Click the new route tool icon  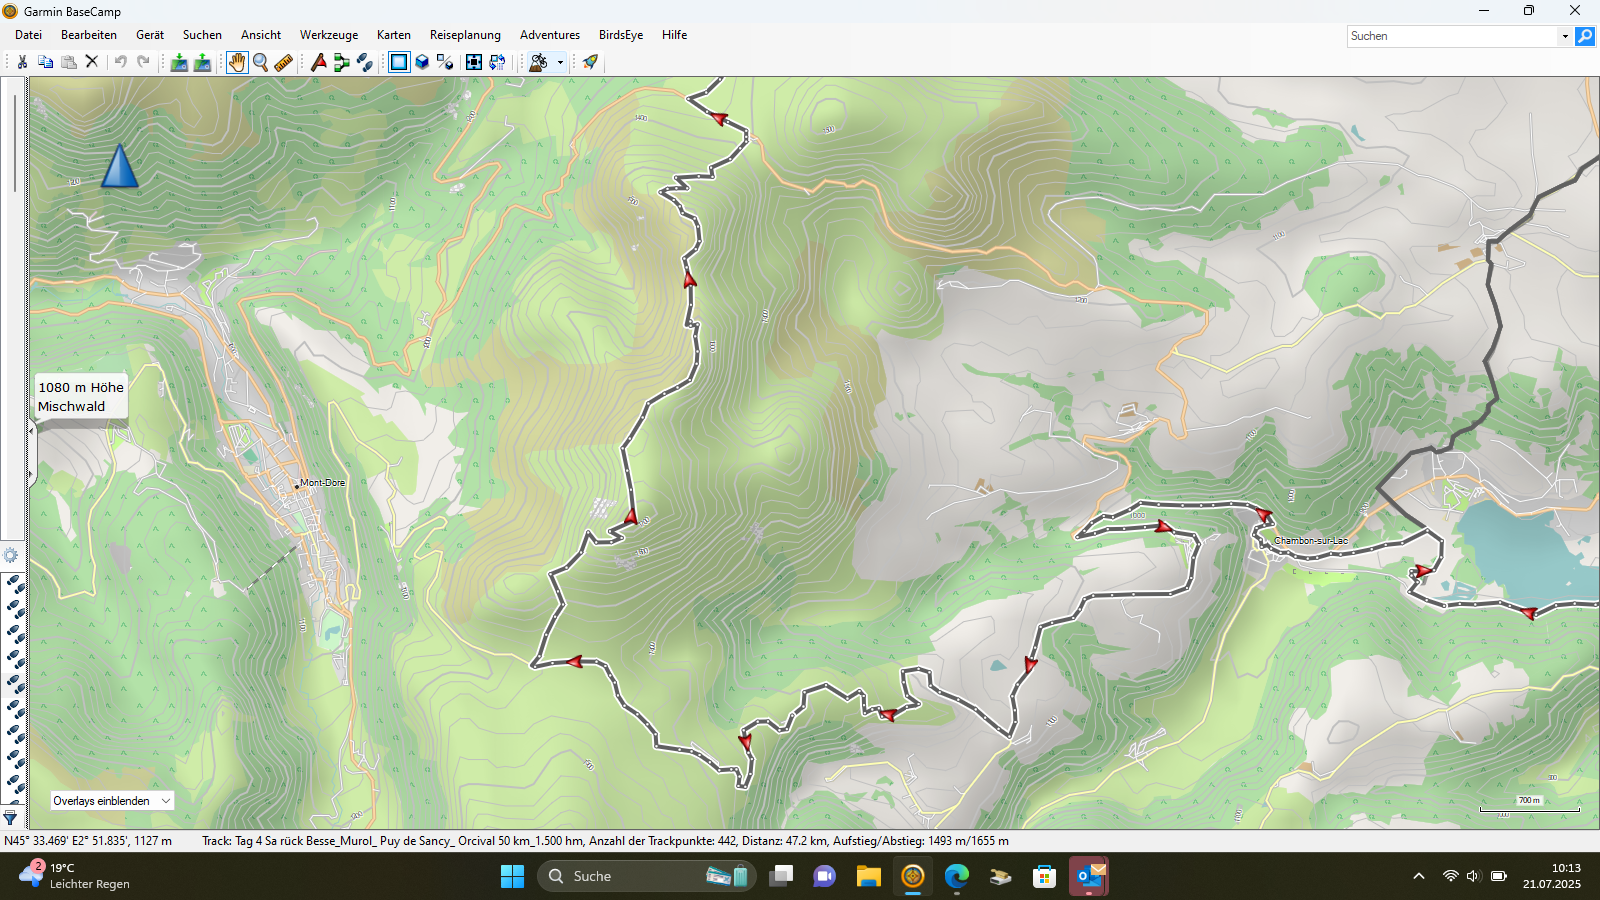(341, 62)
